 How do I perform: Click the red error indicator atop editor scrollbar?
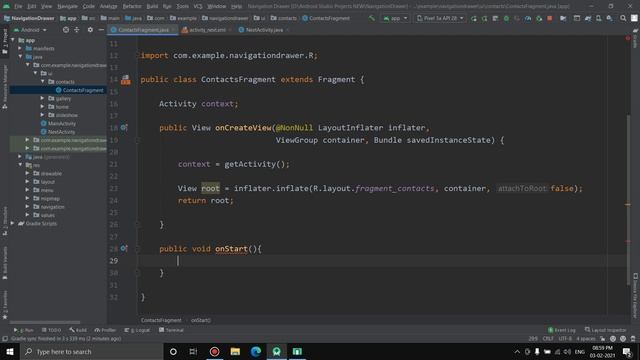628,38
